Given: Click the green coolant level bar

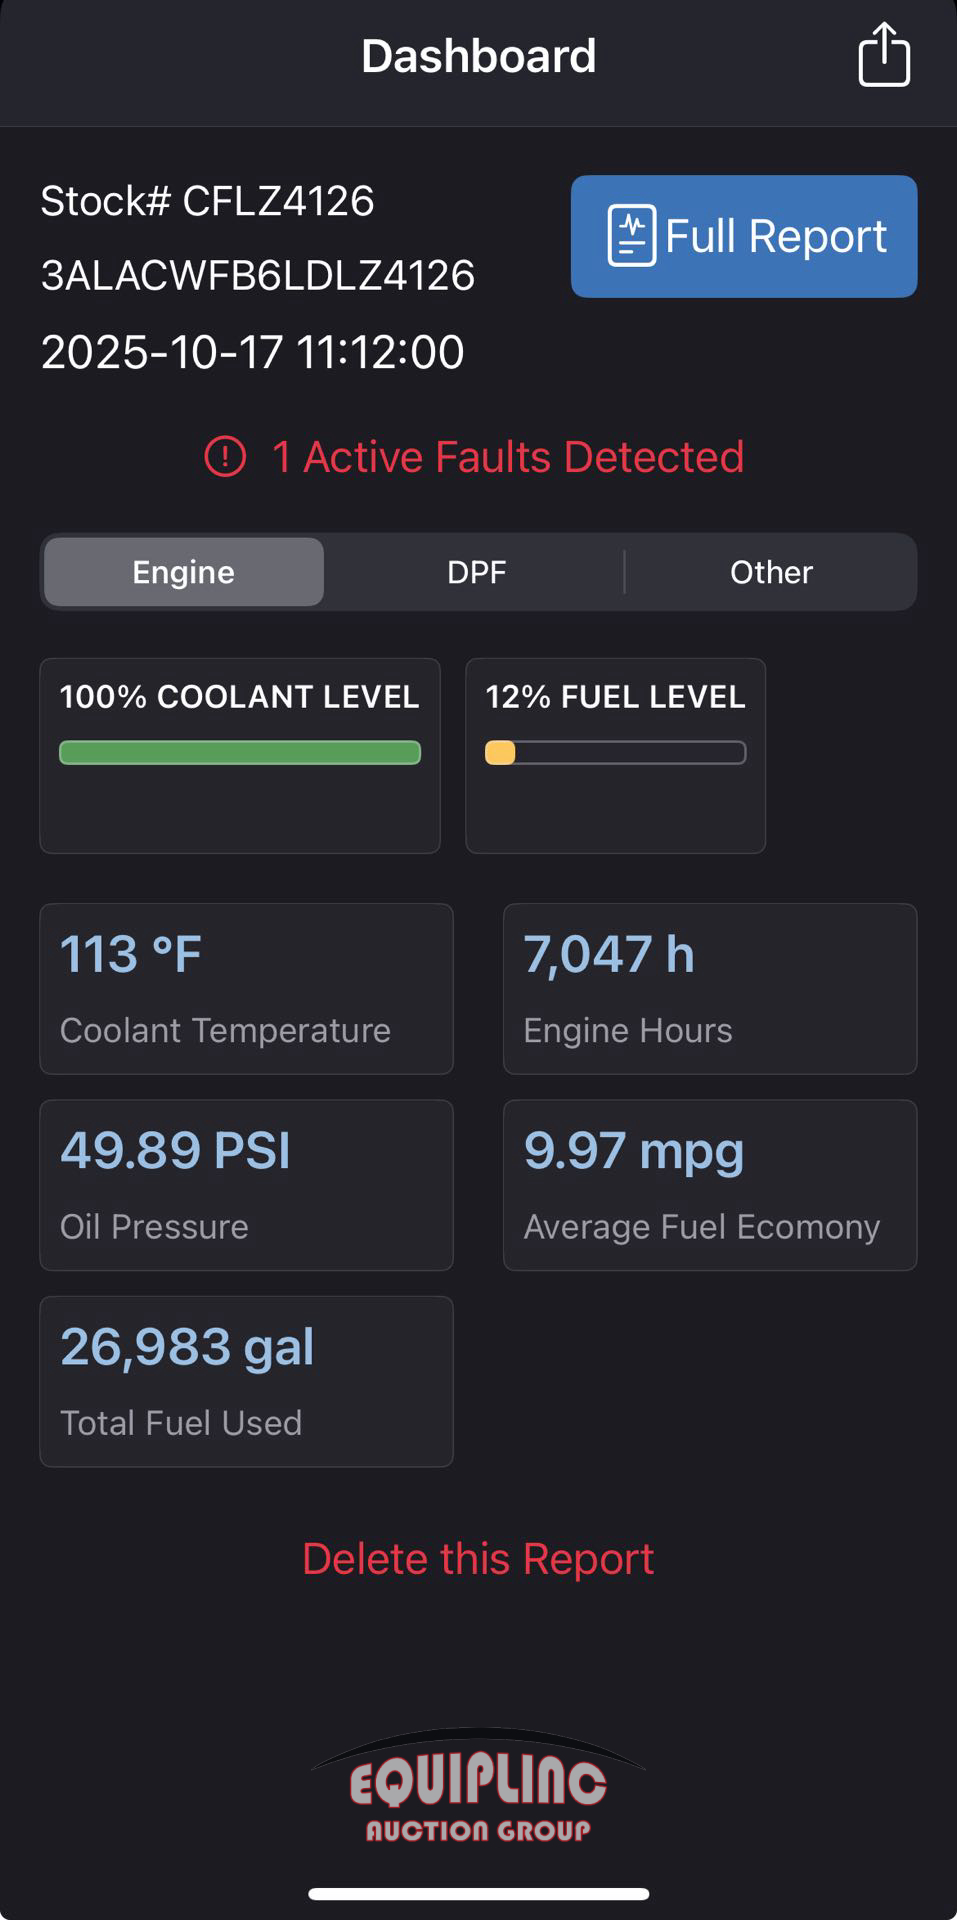Looking at the screenshot, I should coord(240,753).
